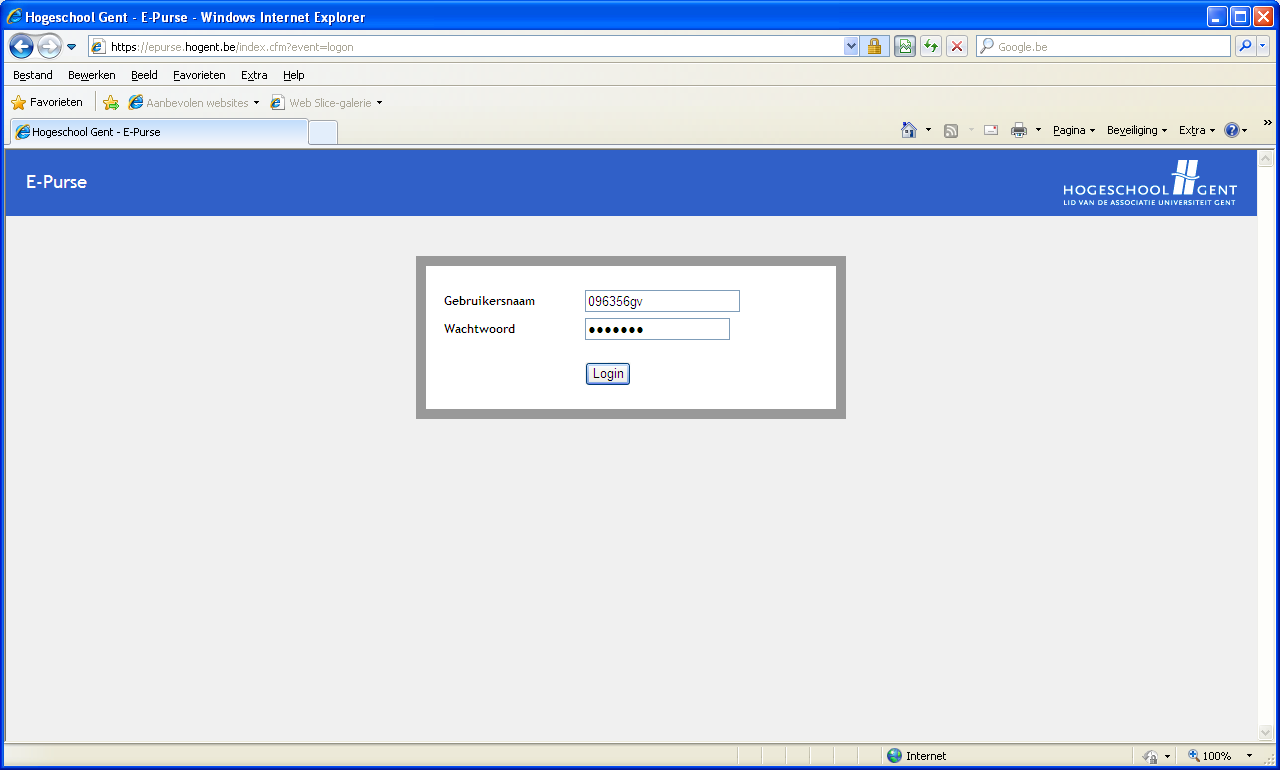Click the Wachtwoord label
The height and width of the screenshot is (770, 1280).
tap(480, 329)
